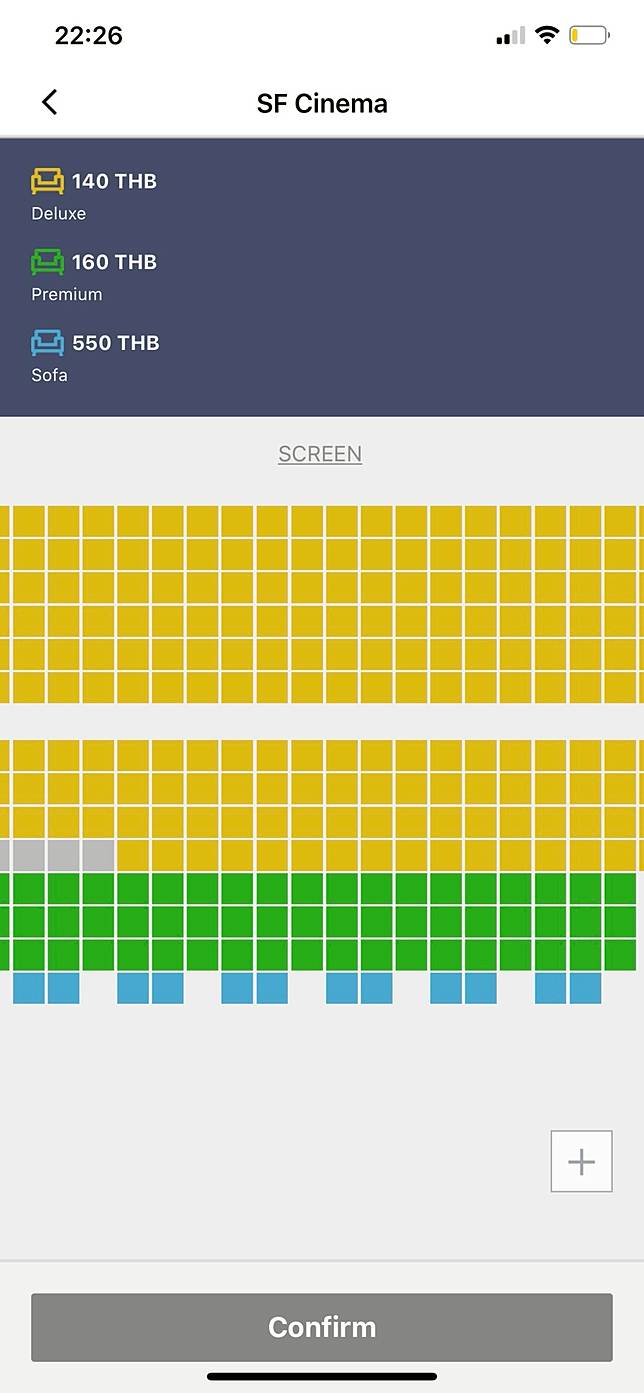Tap the cellular signal bars icon

click(x=510, y=36)
